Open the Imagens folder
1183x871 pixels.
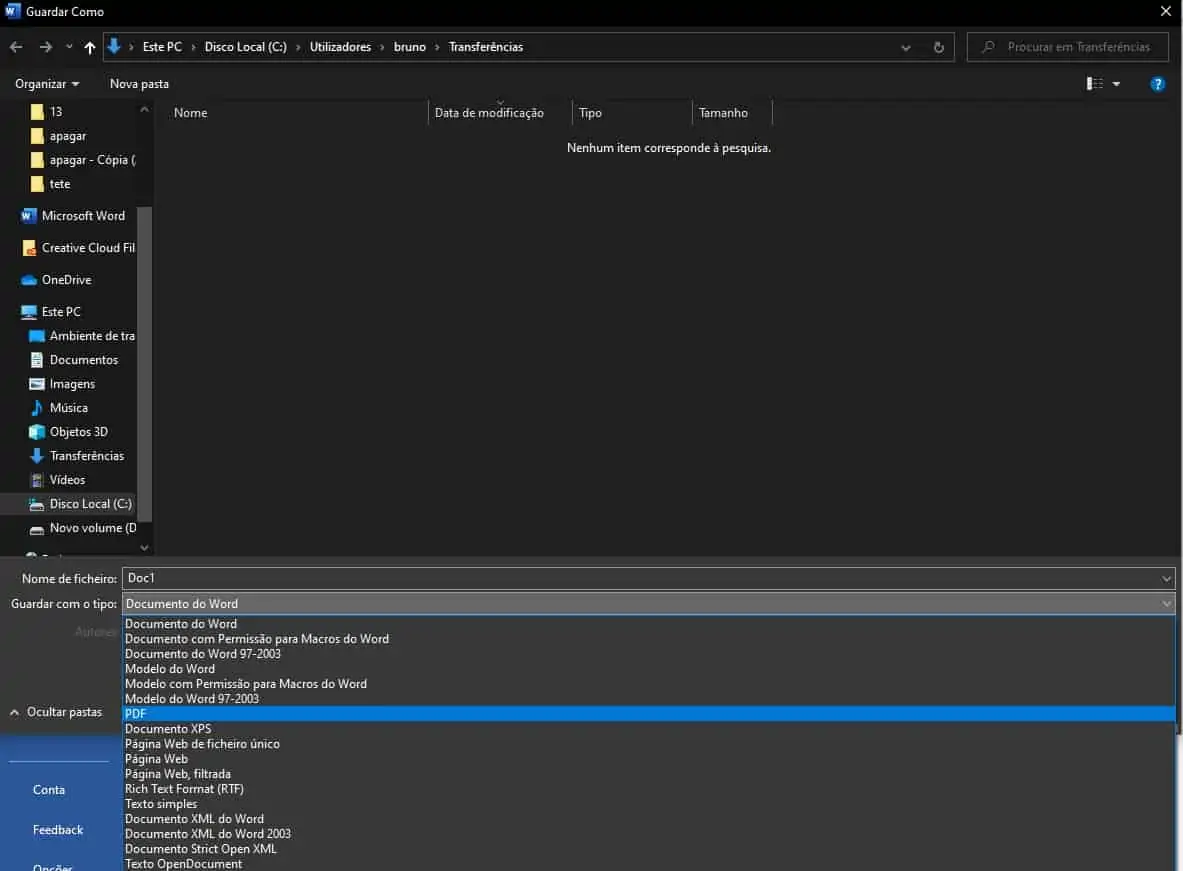tap(62, 384)
